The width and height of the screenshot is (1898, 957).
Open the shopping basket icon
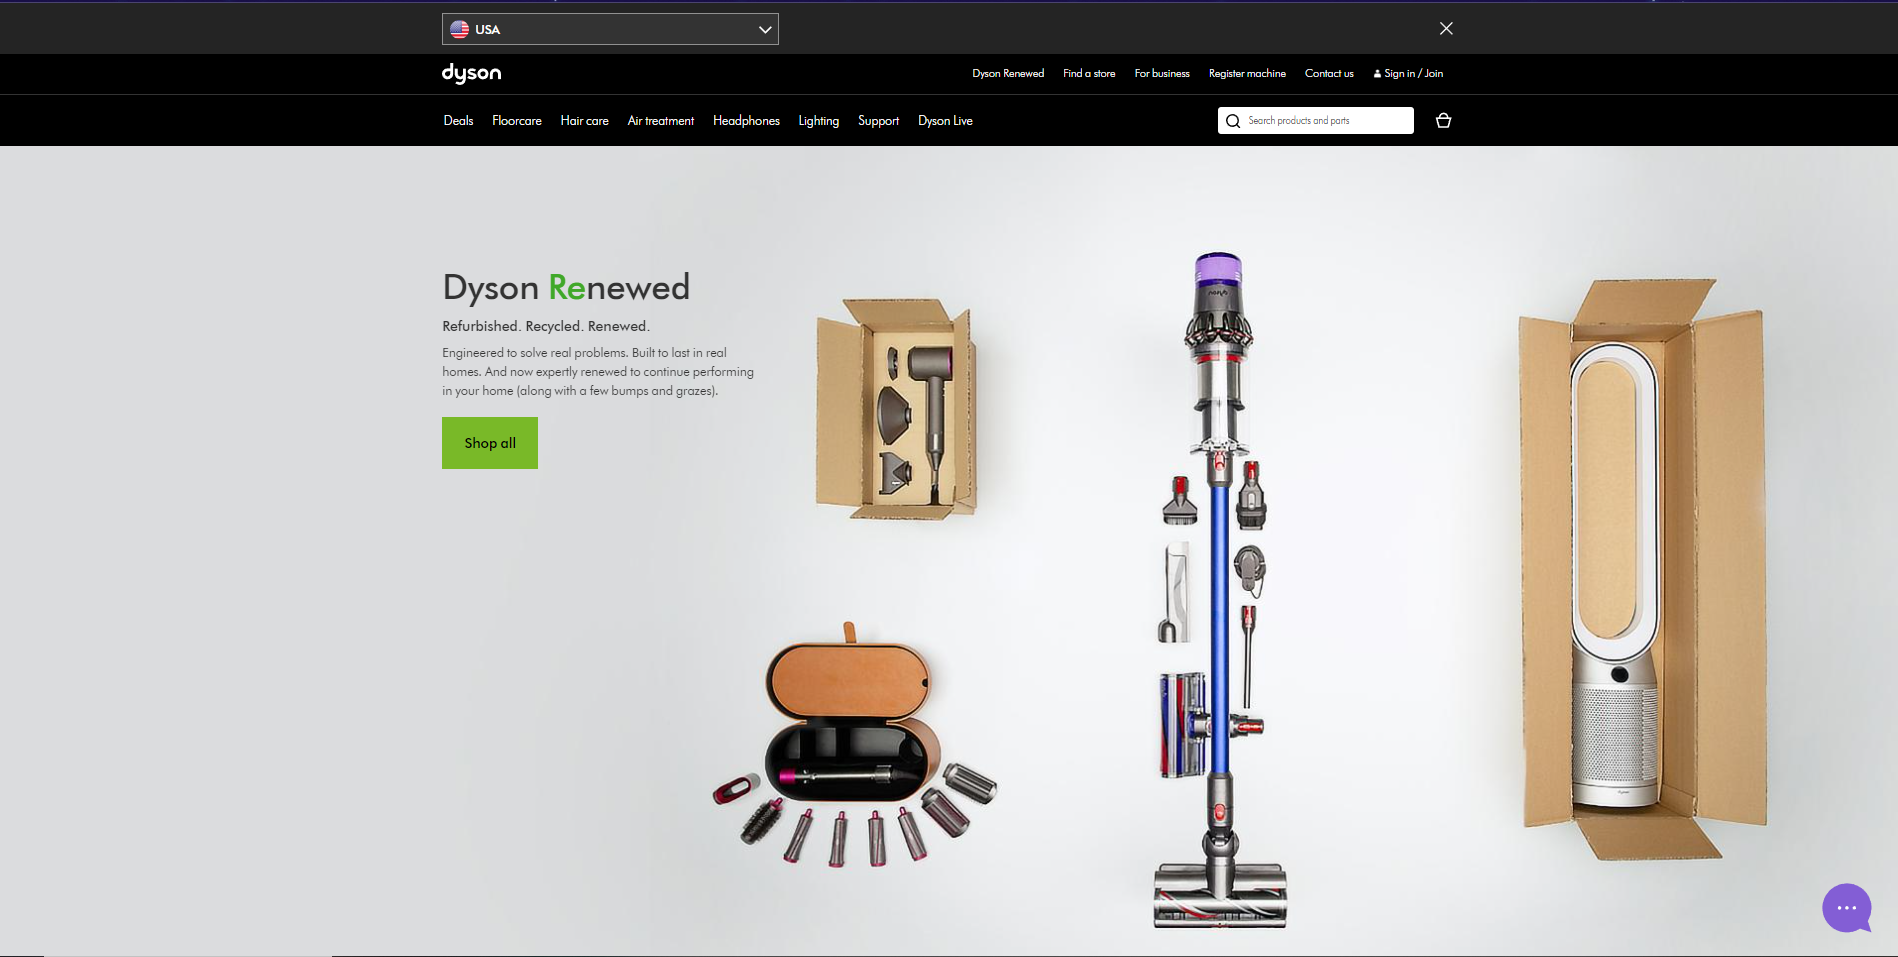1443,121
